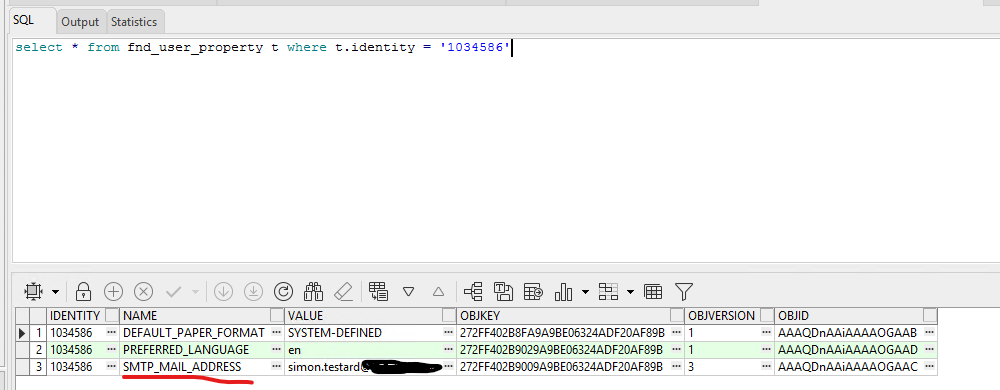
Task: Tick the box in OBJVERSION column header
Action: click(767, 315)
